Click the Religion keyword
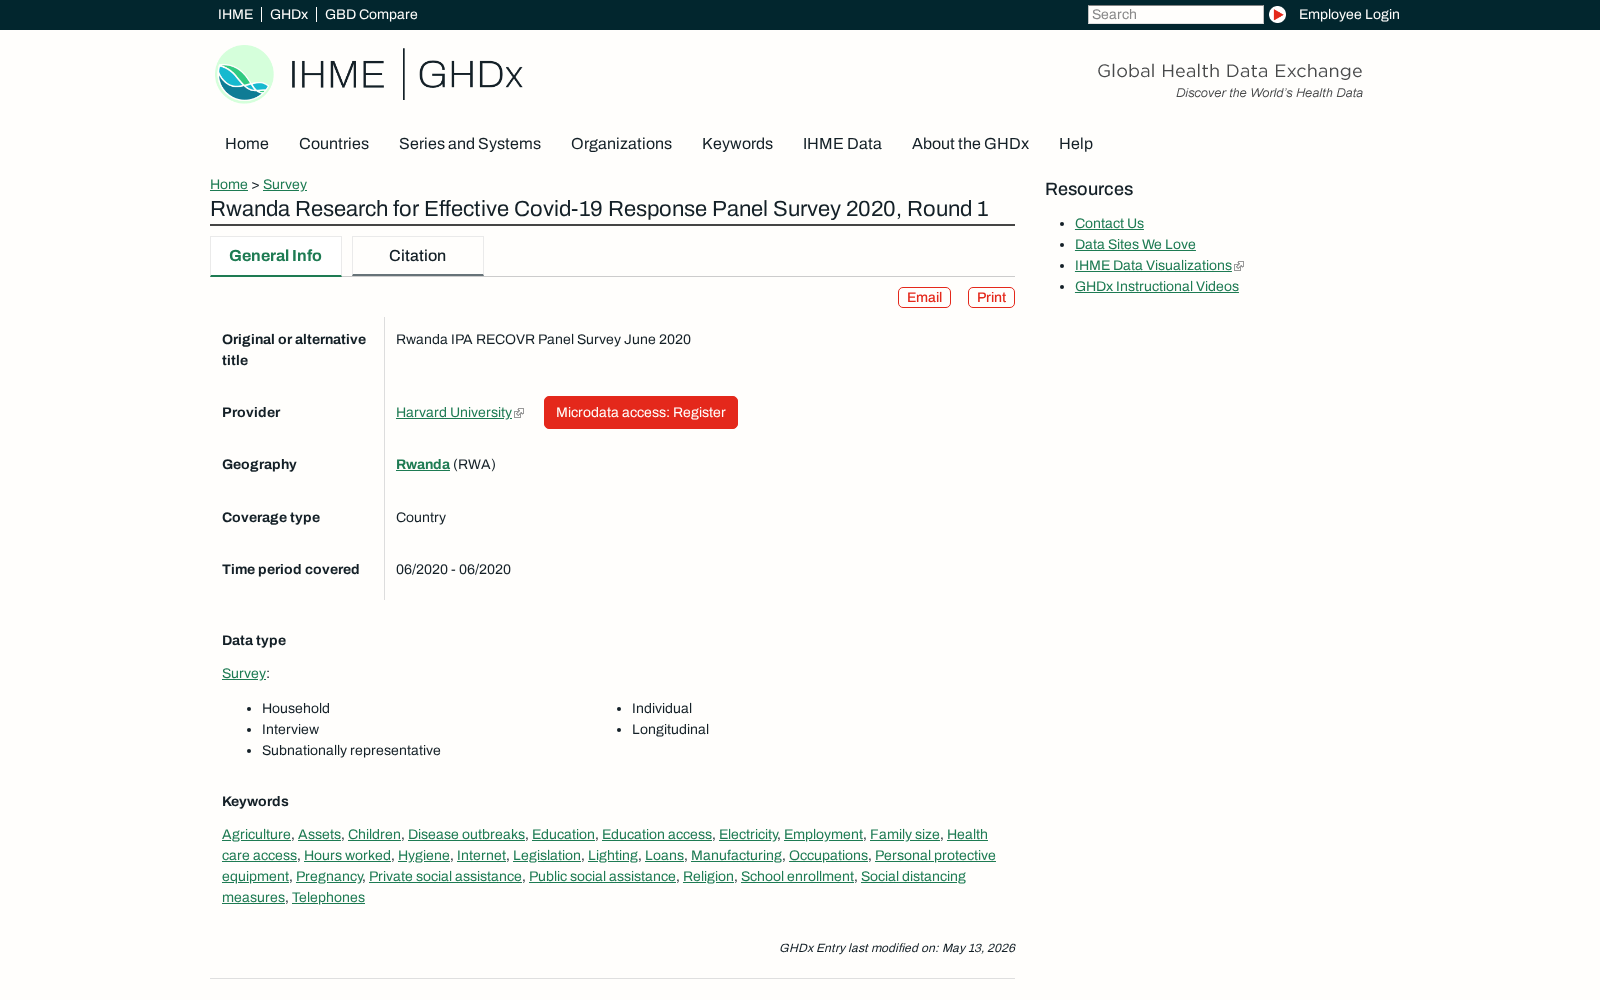 click(708, 877)
